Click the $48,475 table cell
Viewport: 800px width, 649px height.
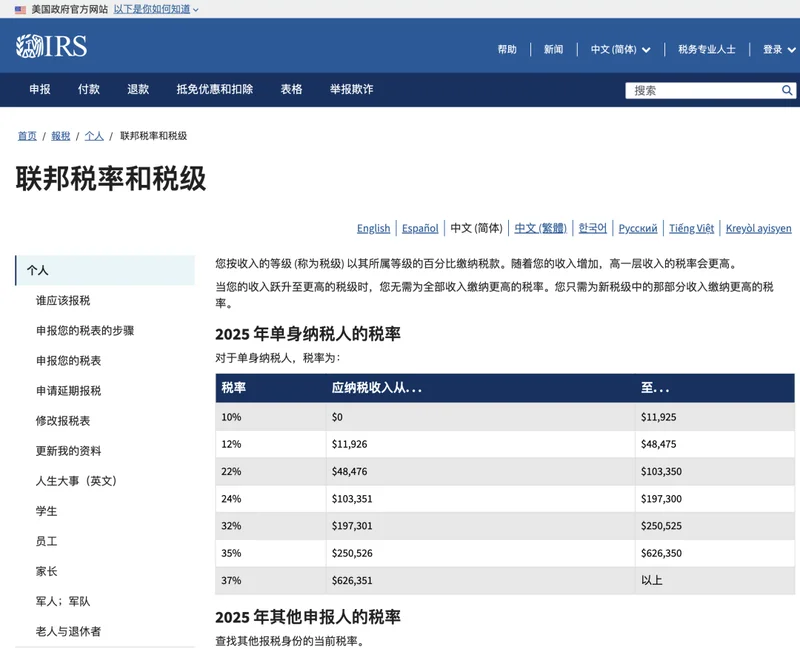click(715, 444)
